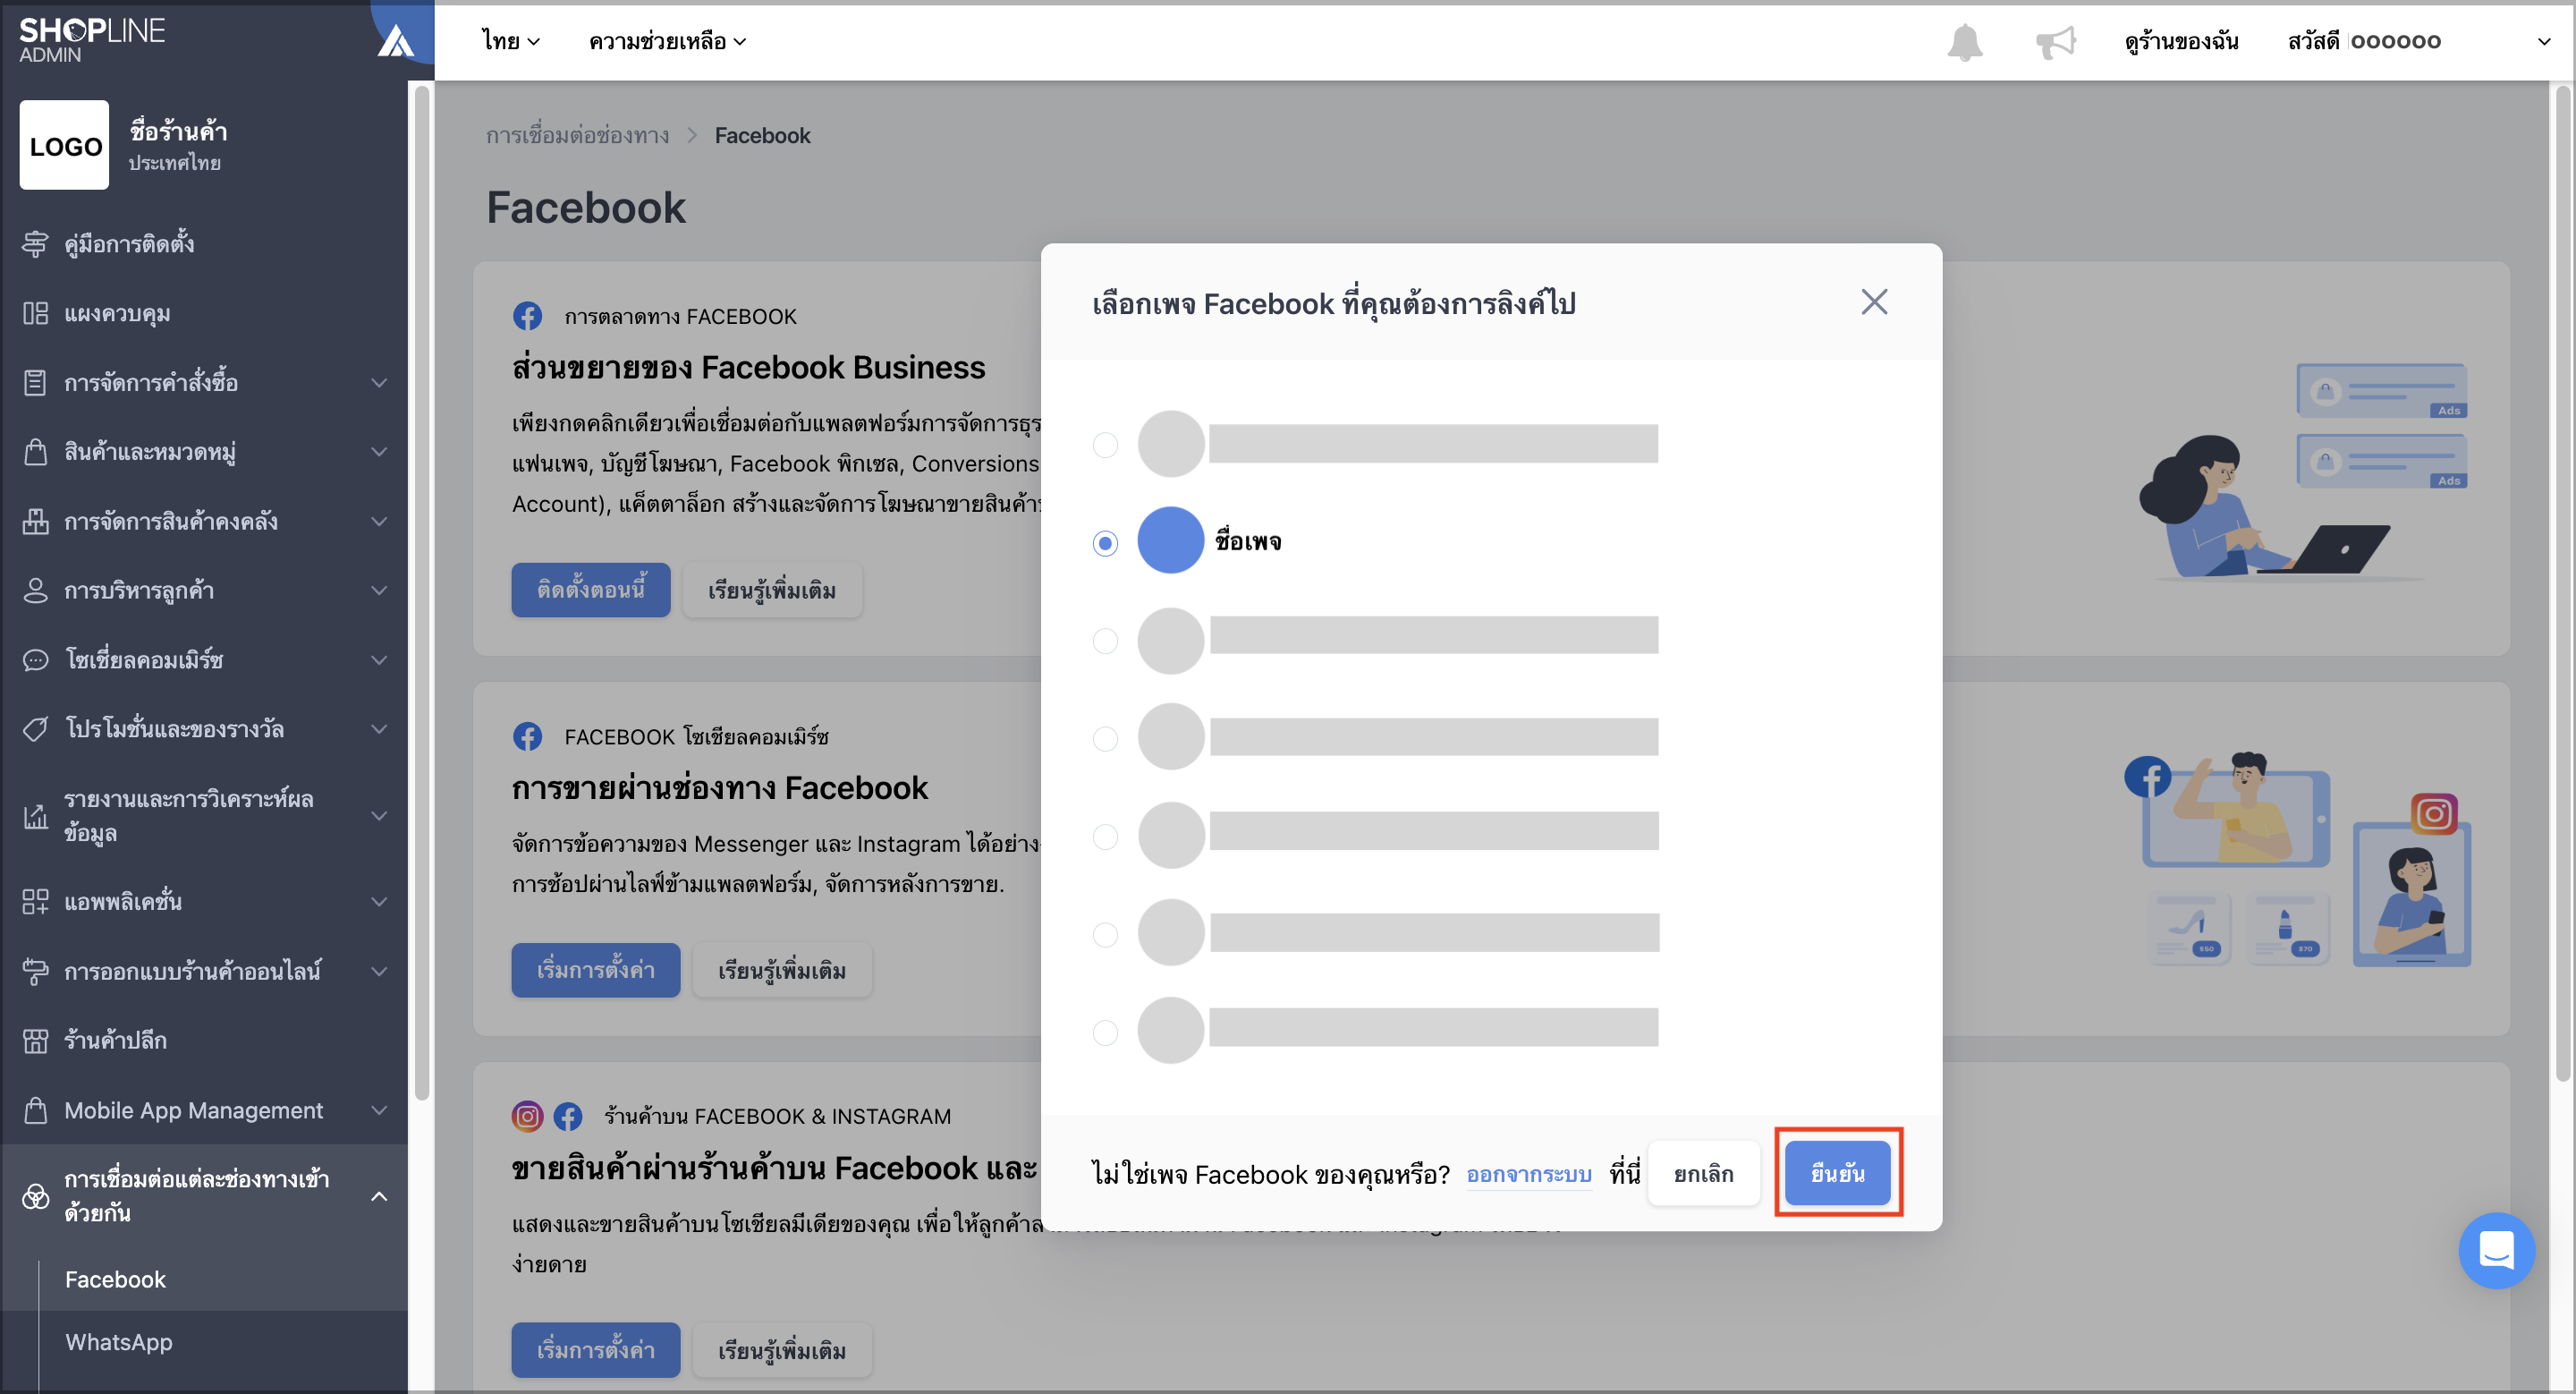Click การเชื่อมต่อช่องทาง breadcrumb link
The height and width of the screenshot is (1394, 2576).
click(577, 135)
